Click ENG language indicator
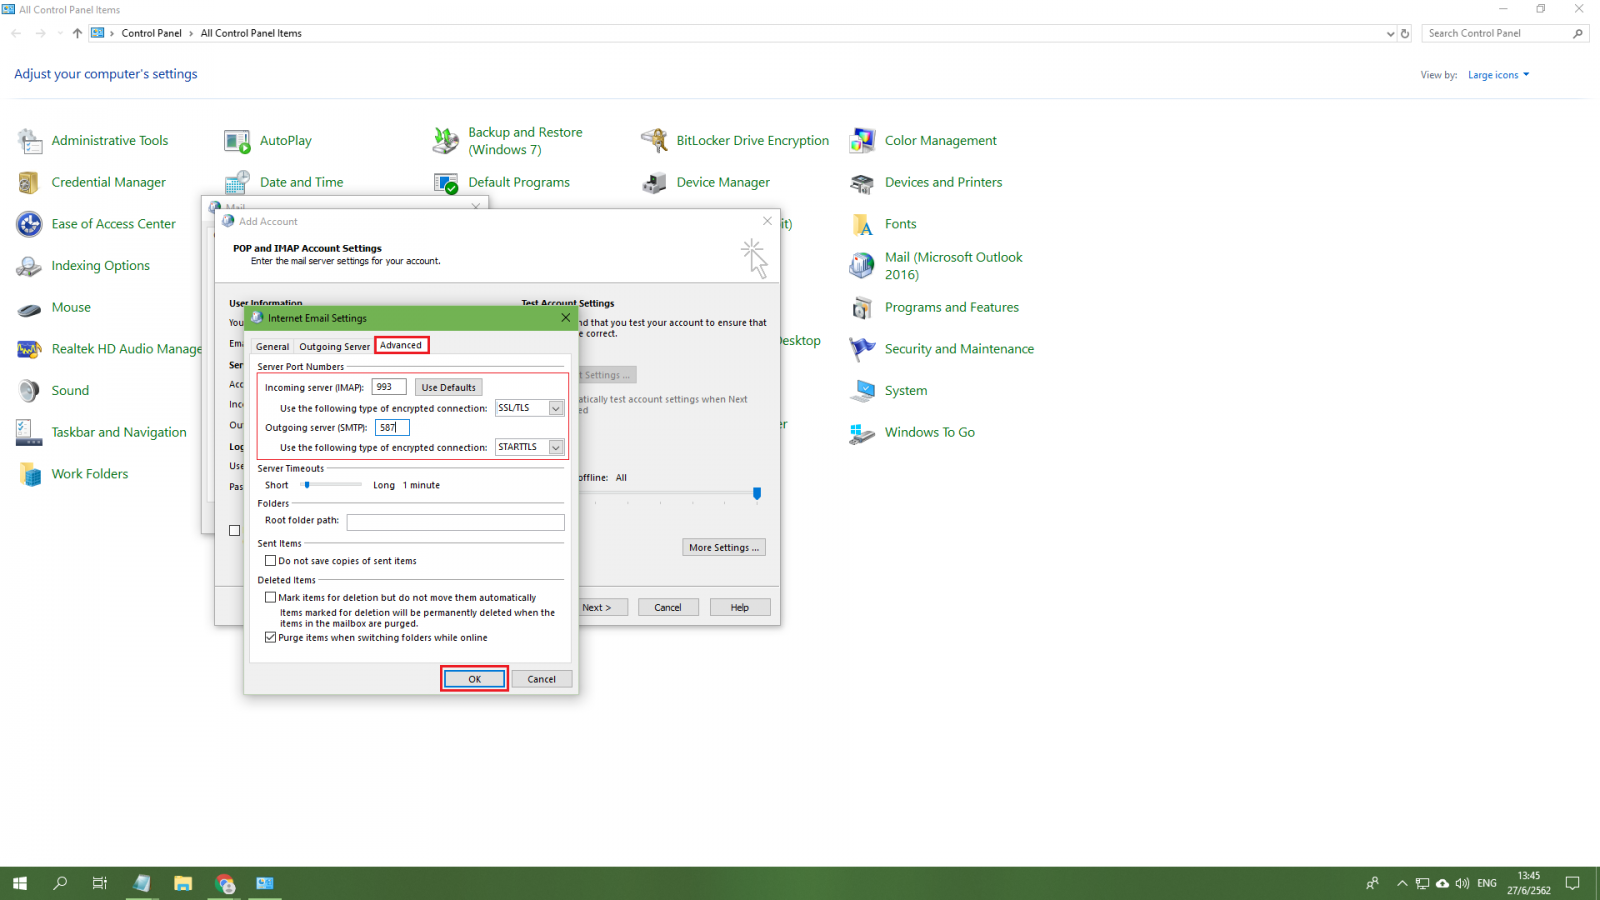Image resolution: width=1600 pixels, height=900 pixels. coord(1487,883)
